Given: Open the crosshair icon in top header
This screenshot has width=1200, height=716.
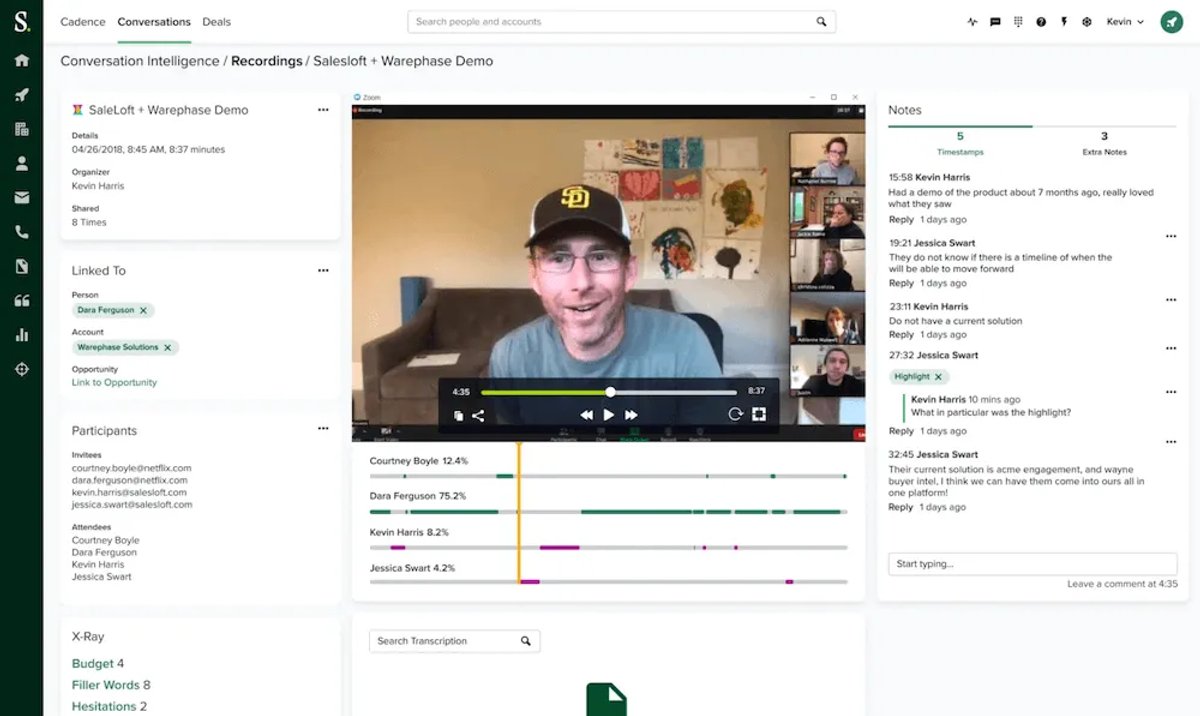Looking at the screenshot, I should point(1087,22).
